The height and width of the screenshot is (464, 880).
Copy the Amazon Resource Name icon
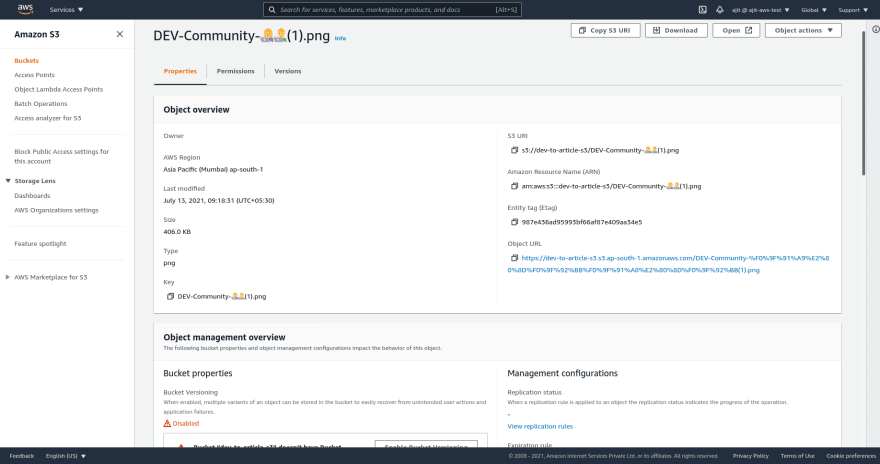tap(514, 186)
